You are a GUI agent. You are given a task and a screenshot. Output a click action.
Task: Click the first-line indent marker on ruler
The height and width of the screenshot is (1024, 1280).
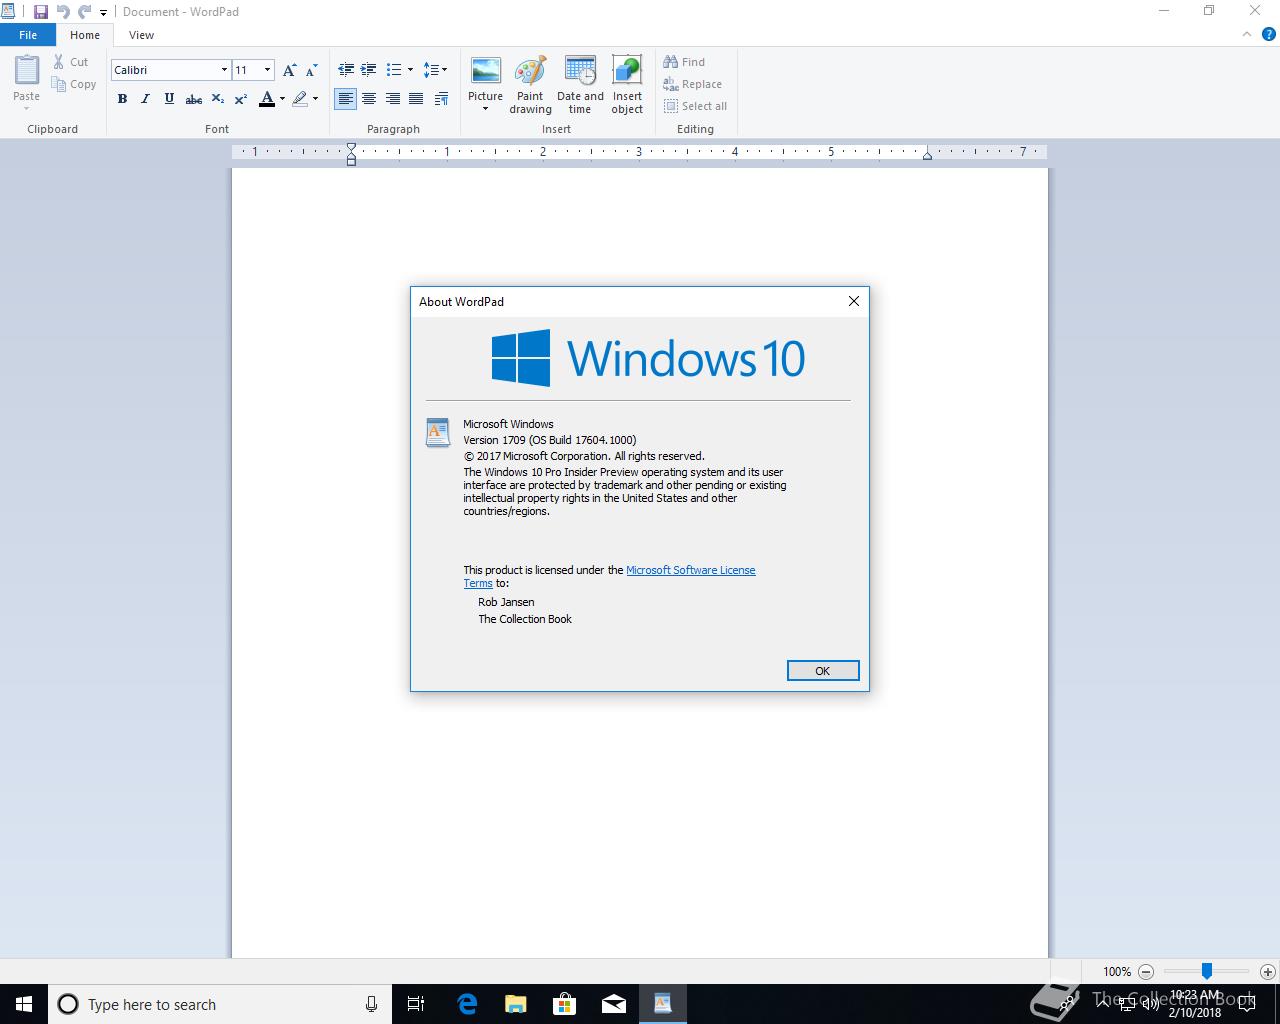(351, 148)
